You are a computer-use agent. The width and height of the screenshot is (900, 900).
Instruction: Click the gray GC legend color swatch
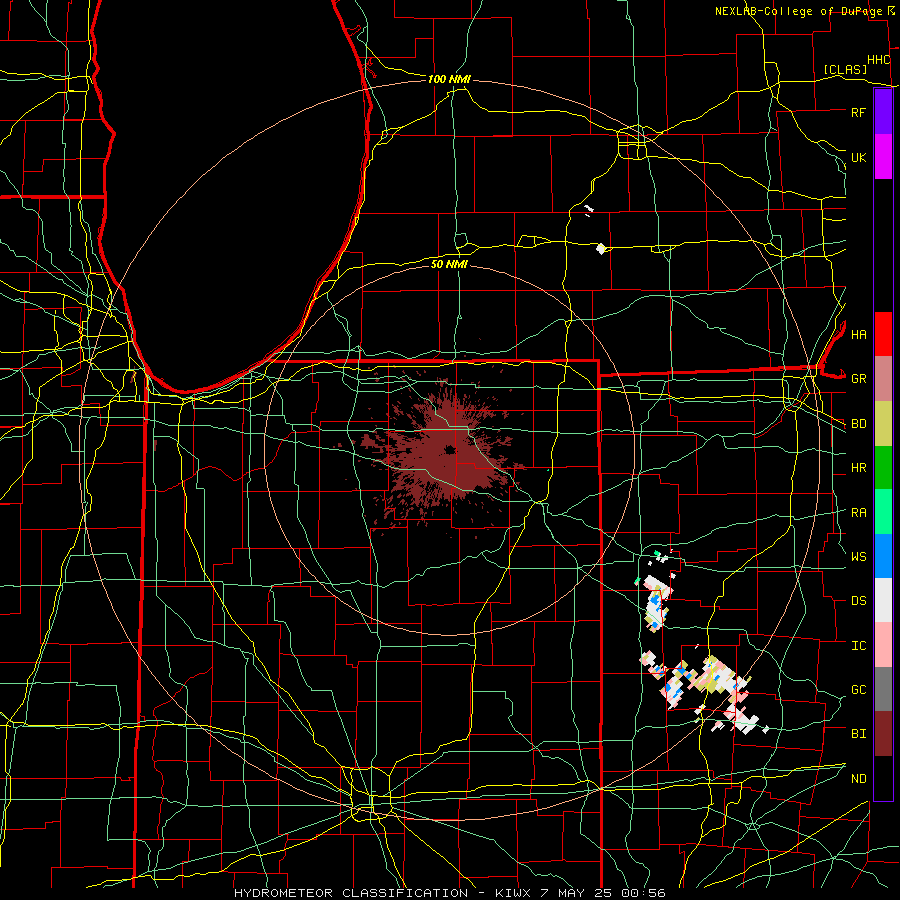pos(883,689)
